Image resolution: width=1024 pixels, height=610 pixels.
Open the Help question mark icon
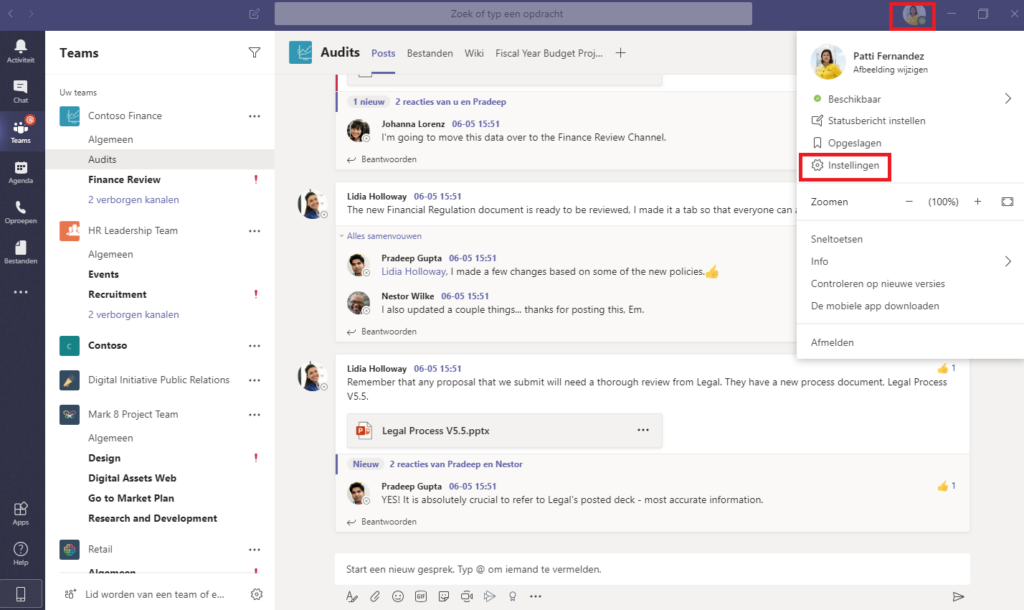coord(20,553)
